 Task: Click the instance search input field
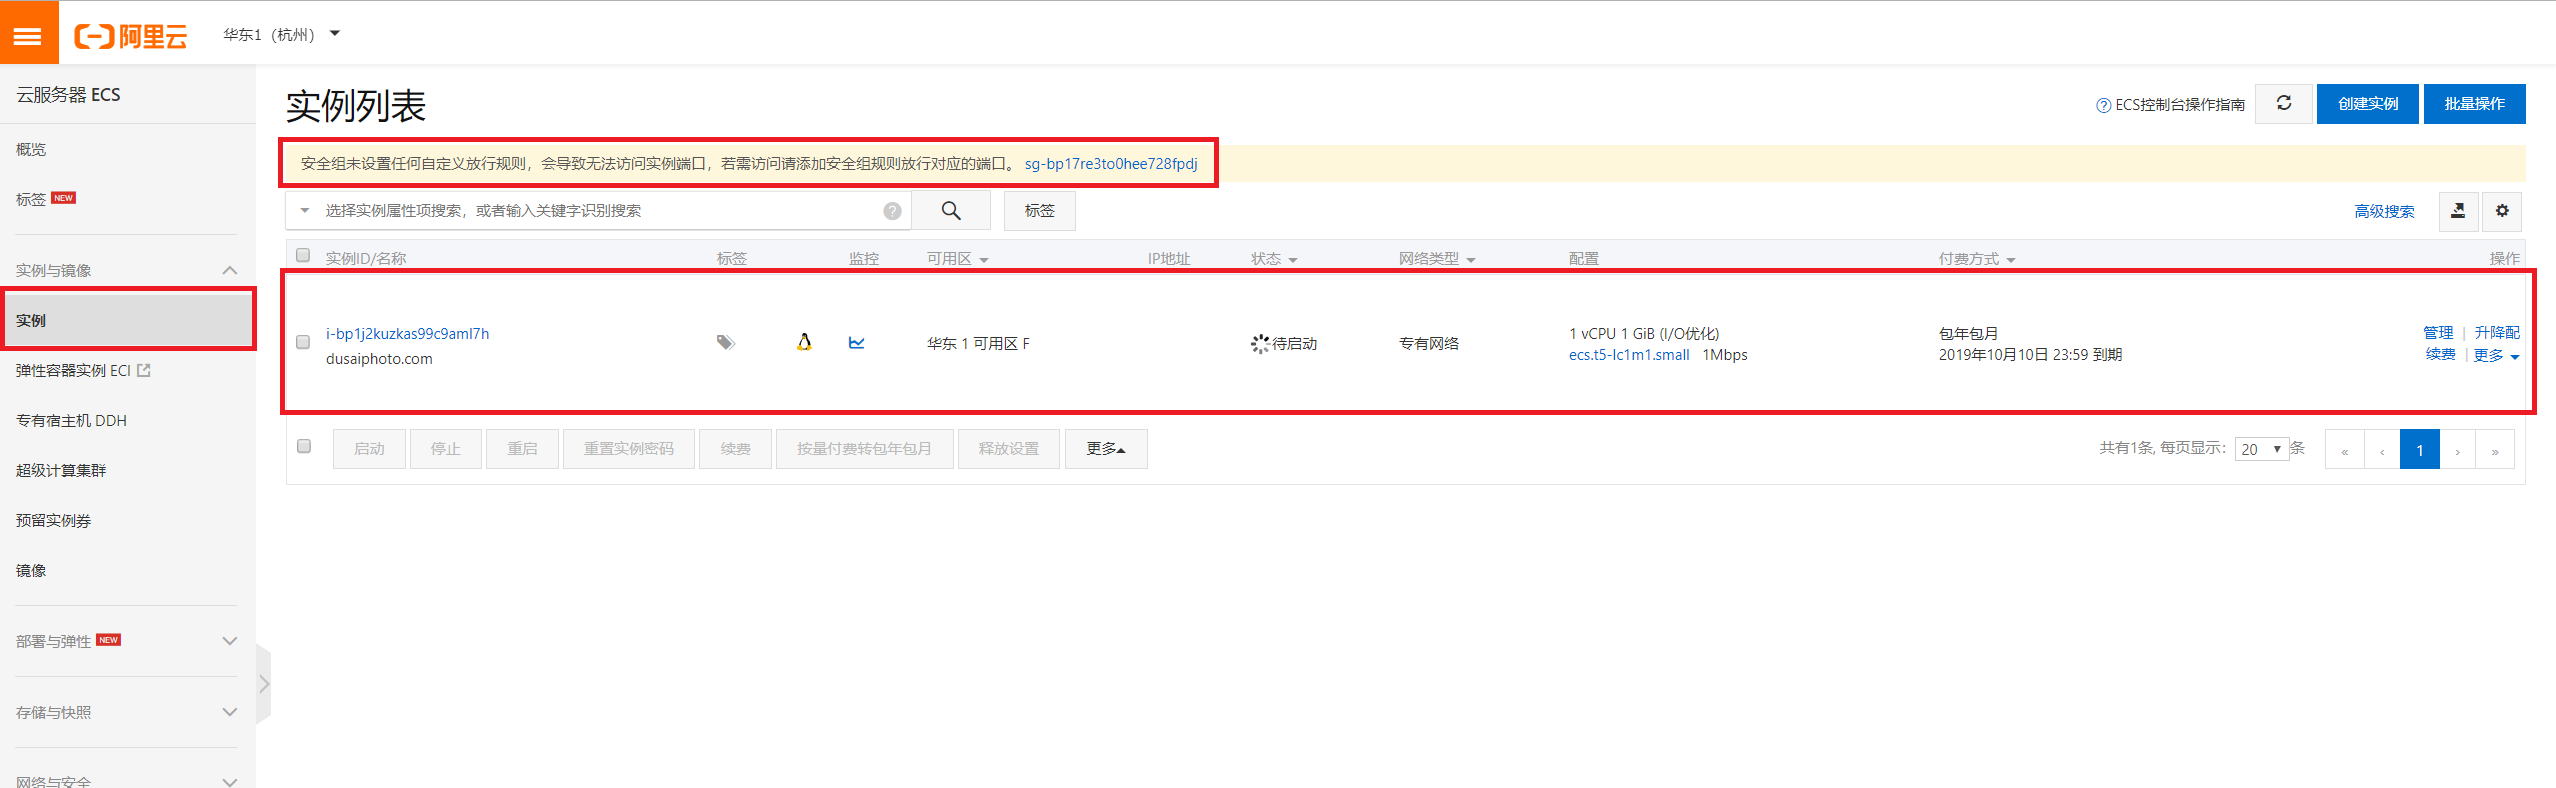tap(600, 211)
